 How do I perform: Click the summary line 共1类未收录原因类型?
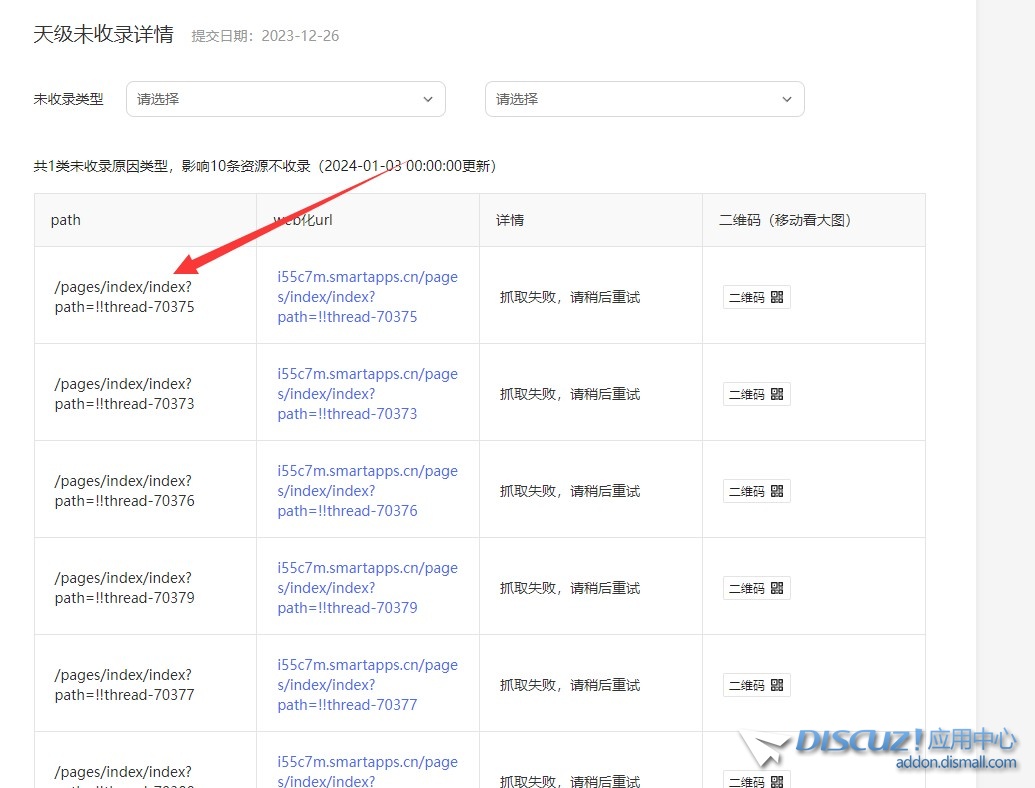point(265,166)
